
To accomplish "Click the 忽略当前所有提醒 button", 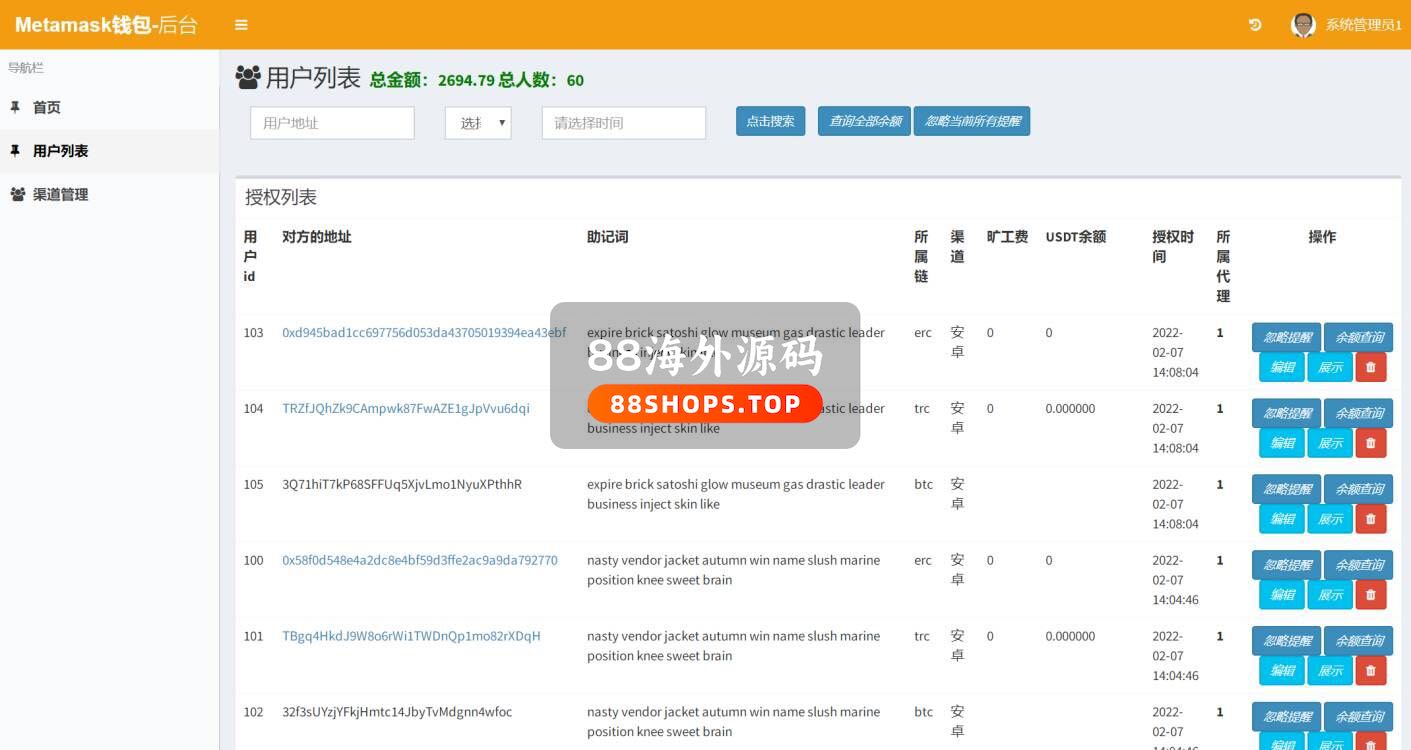I will point(971,122).
